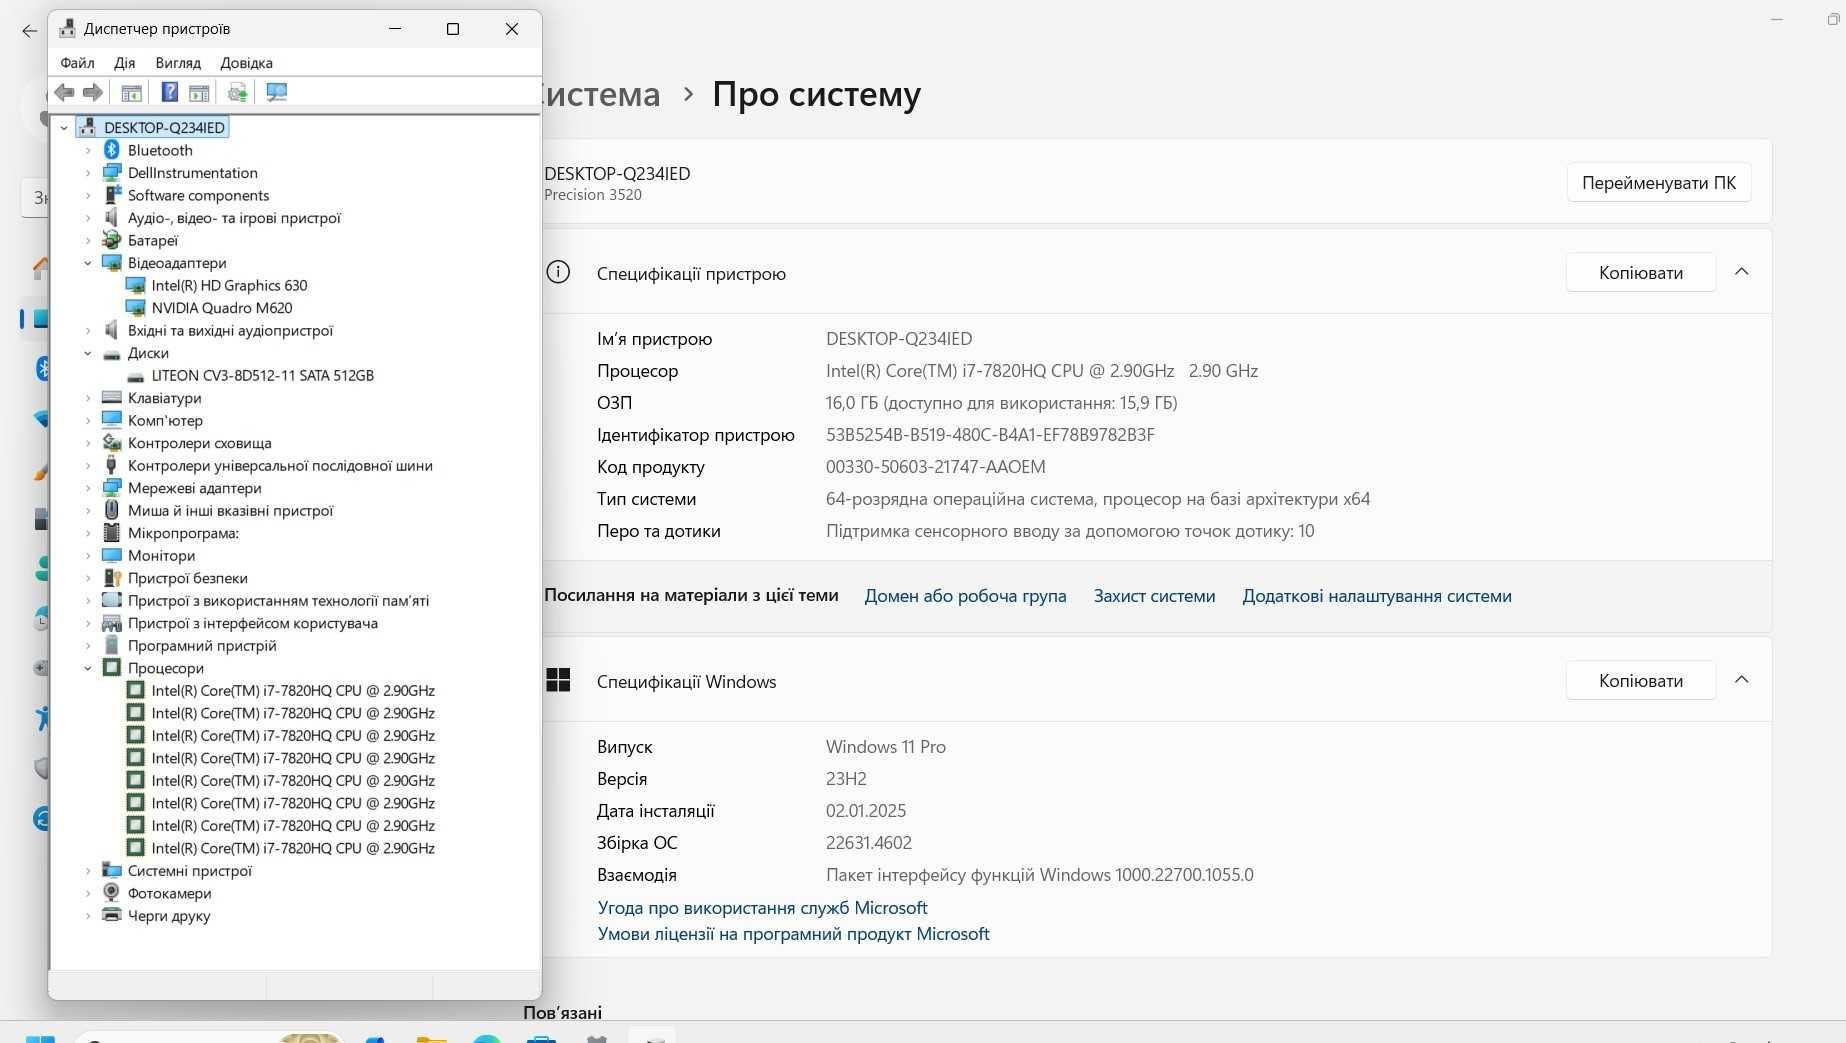Viewport: 1846px width, 1043px height.
Task: Click the Windows logo beside Специфікації Windows
Action: point(558,680)
